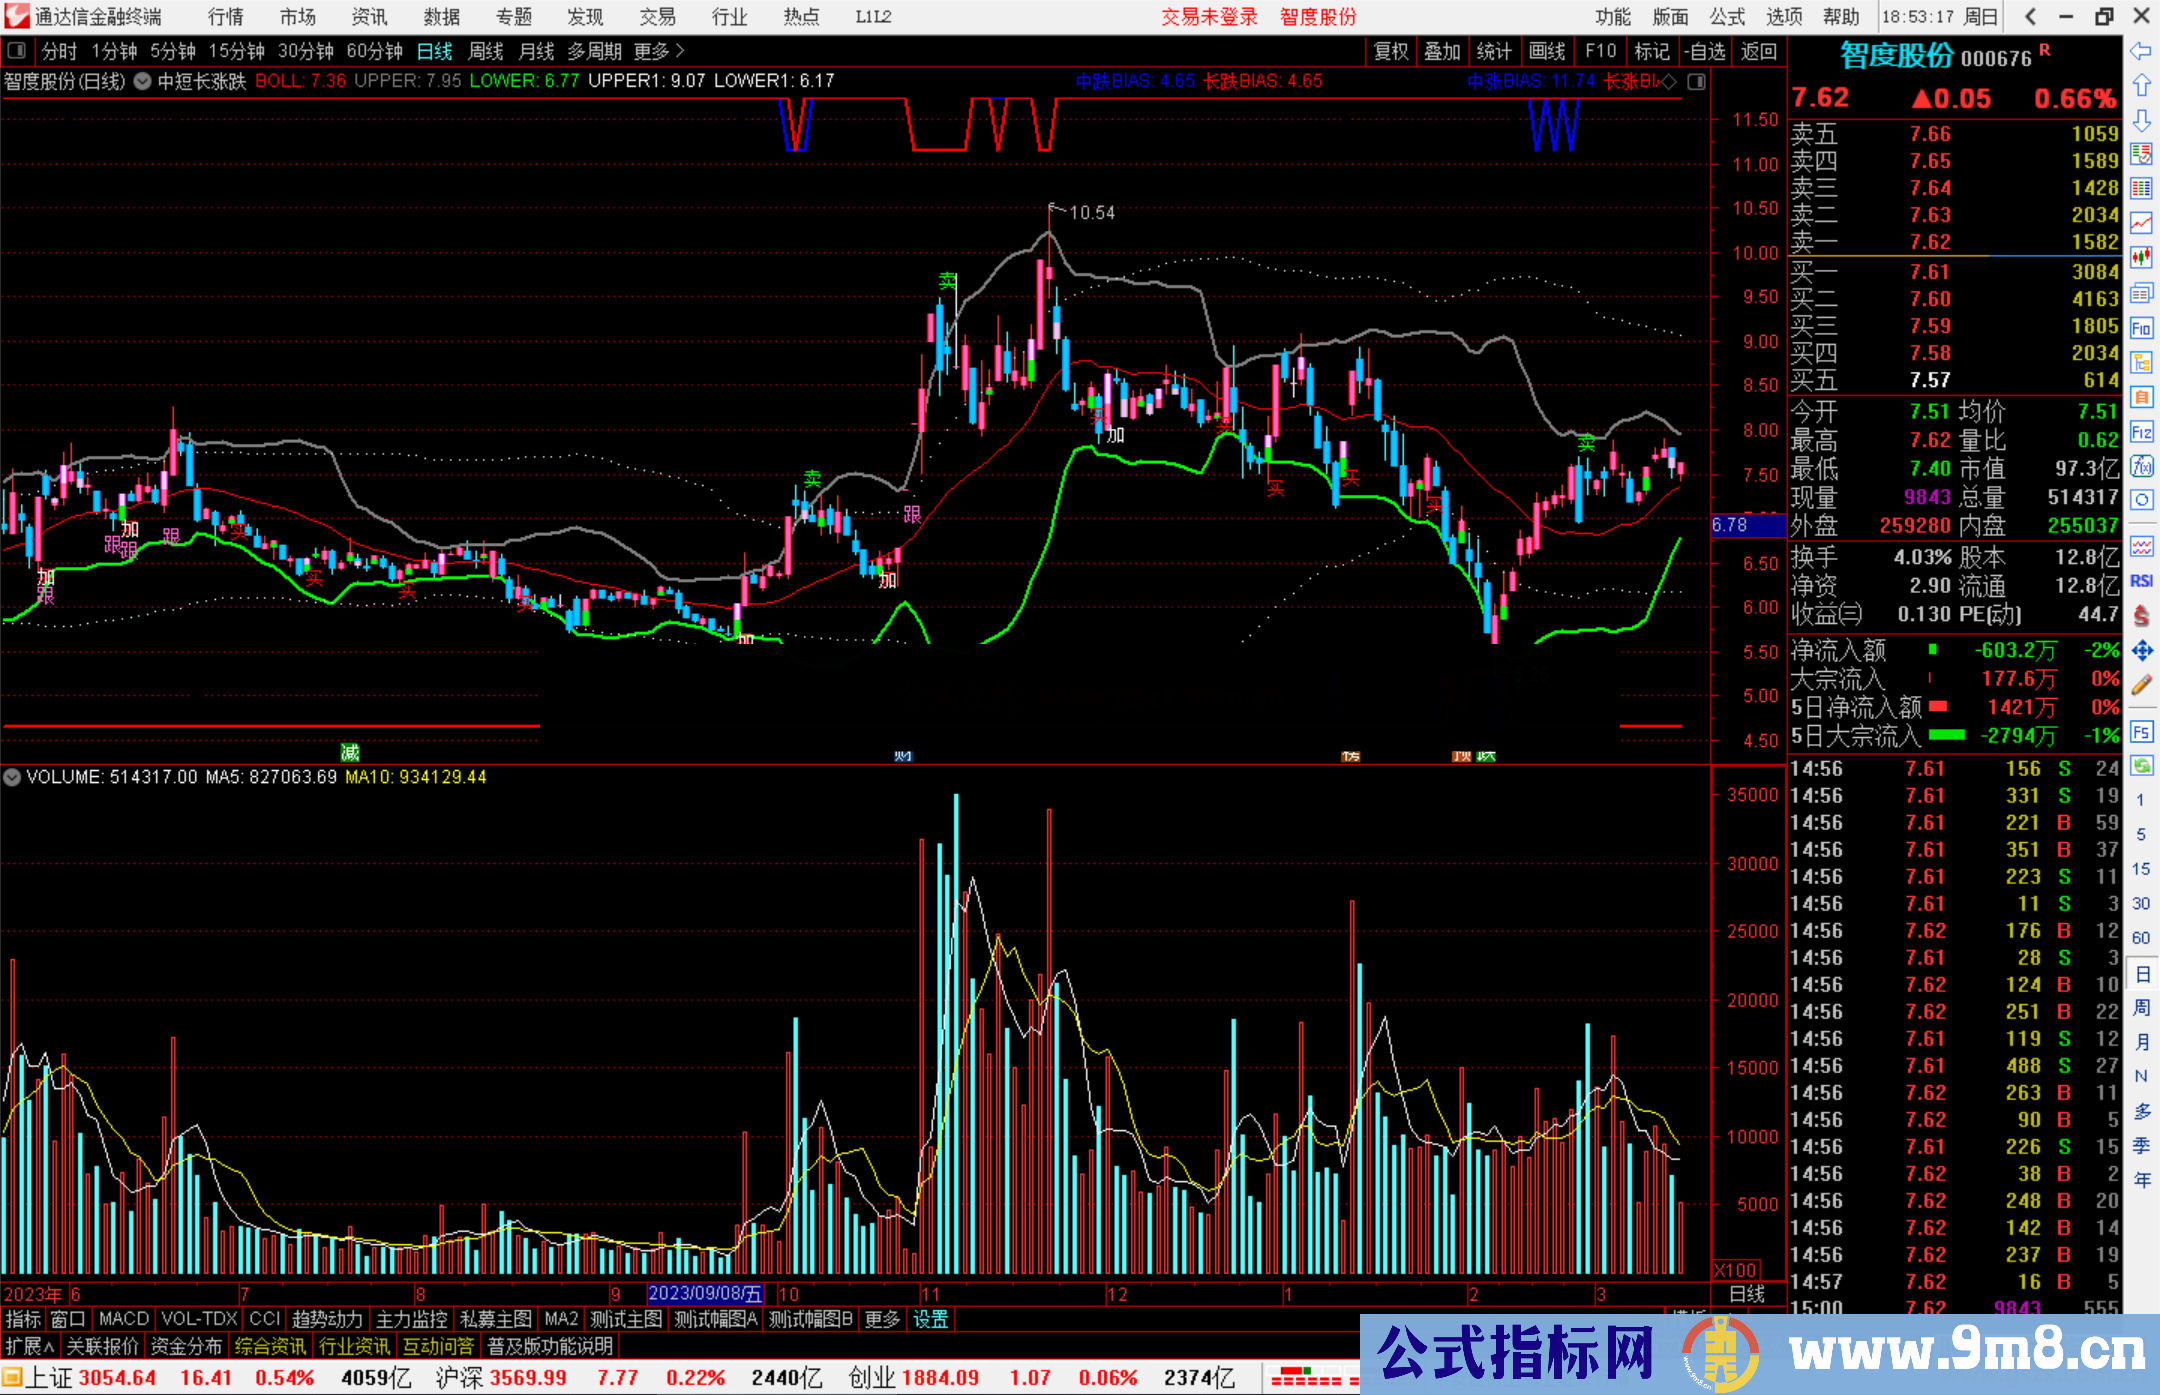Viewport: 2160px width, 1395px height.
Task: Open the 行情 menu
Action: 226,17
